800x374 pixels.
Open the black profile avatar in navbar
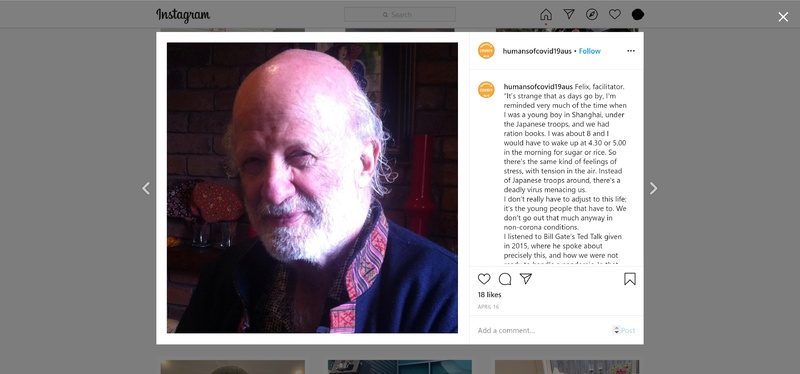[638, 15]
